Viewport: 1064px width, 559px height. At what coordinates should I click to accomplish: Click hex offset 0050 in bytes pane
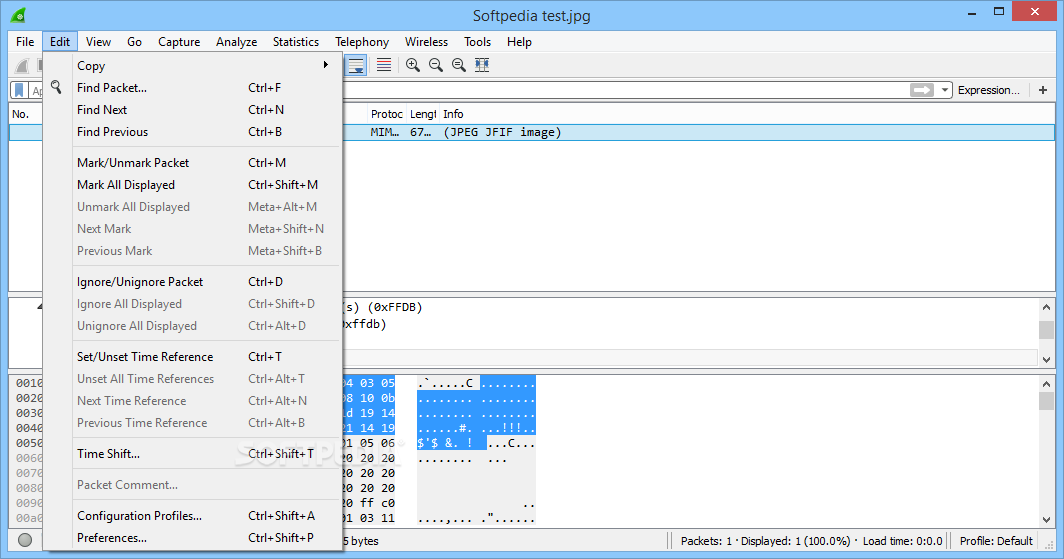[29, 443]
